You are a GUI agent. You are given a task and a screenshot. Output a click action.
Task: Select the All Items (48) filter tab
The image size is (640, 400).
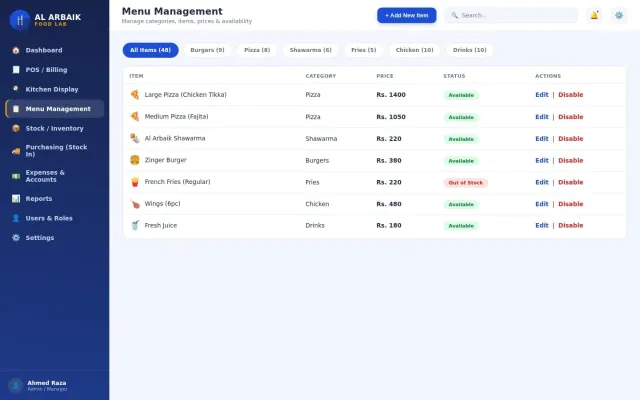pos(150,50)
